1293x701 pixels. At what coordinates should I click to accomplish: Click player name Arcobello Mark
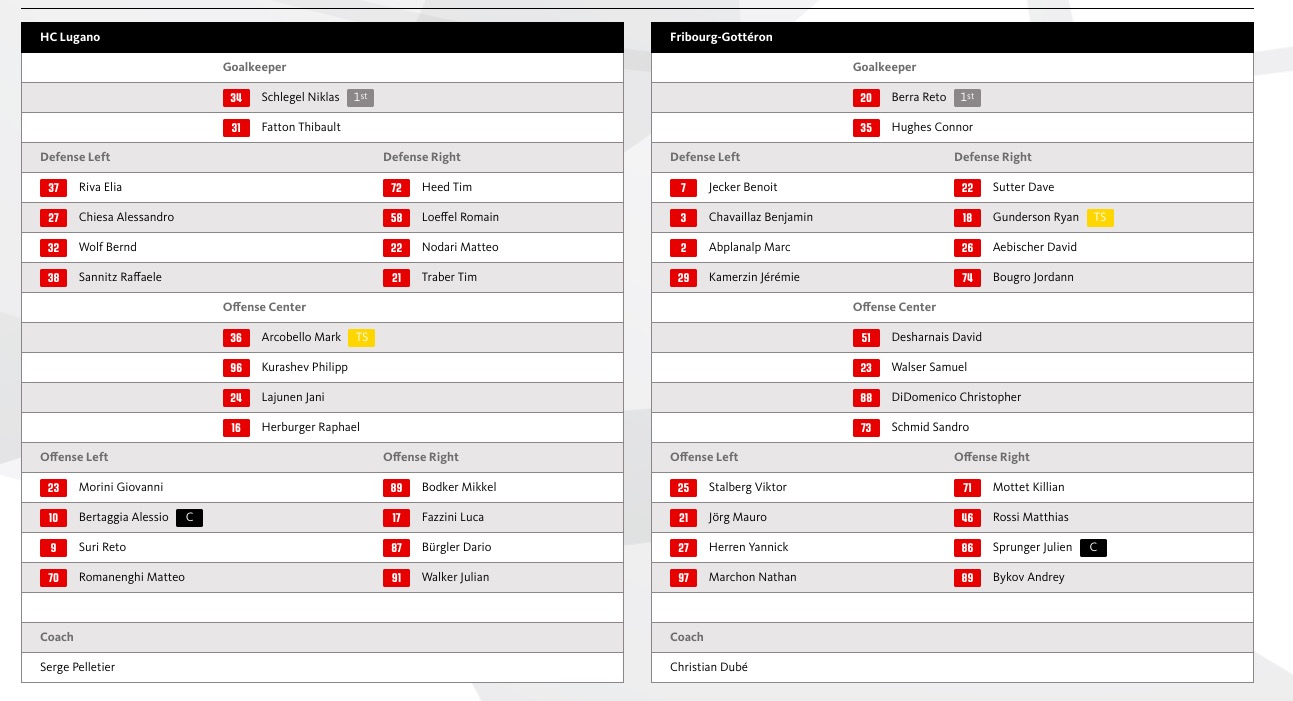[301, 337]
